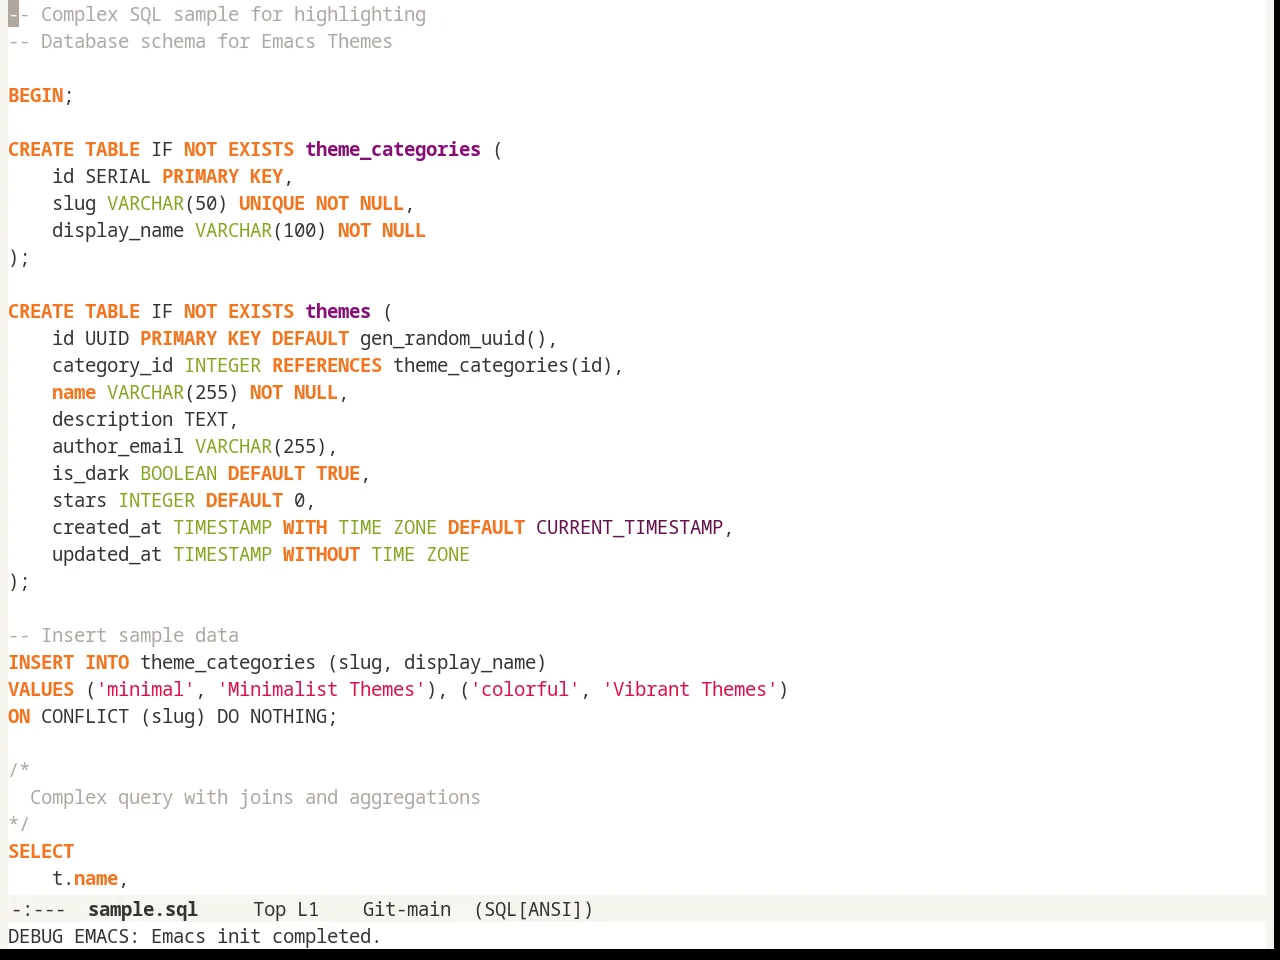Viewport: 1280px width, 960px height.
Task: Click the 'Vibrant Themes' string
Action: pos(690,690)
